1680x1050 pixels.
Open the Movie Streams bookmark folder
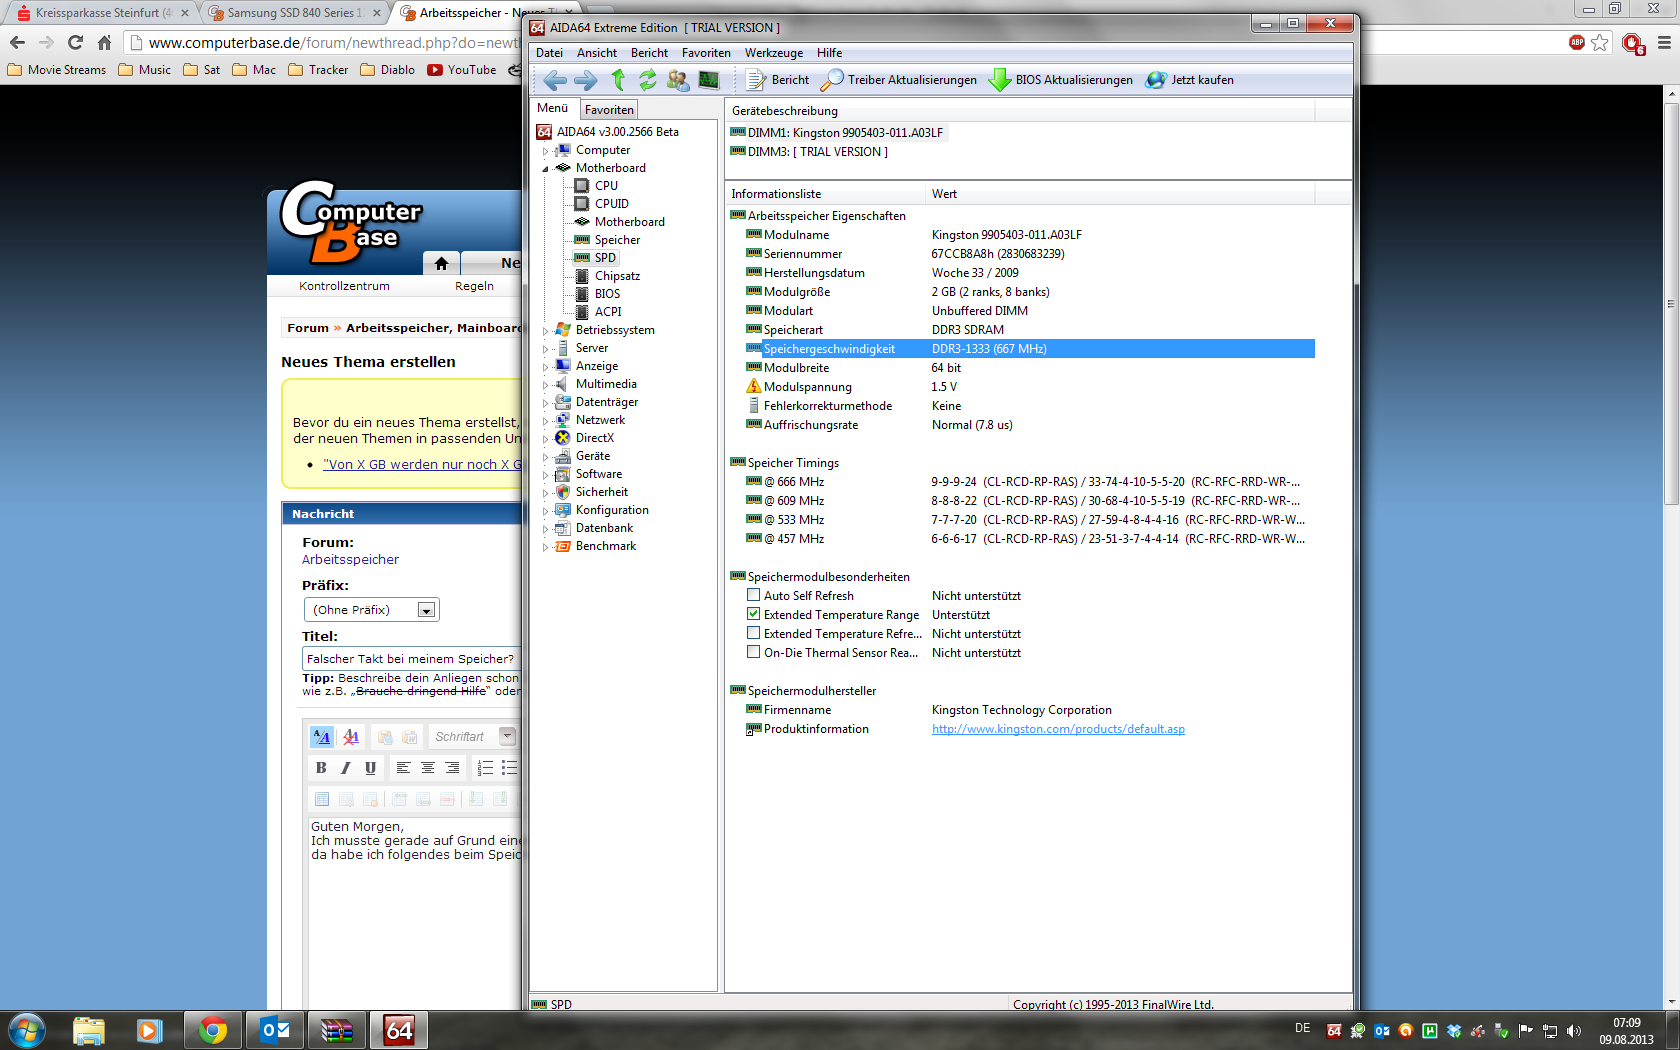pyautogui.click(x=57, y=70)
